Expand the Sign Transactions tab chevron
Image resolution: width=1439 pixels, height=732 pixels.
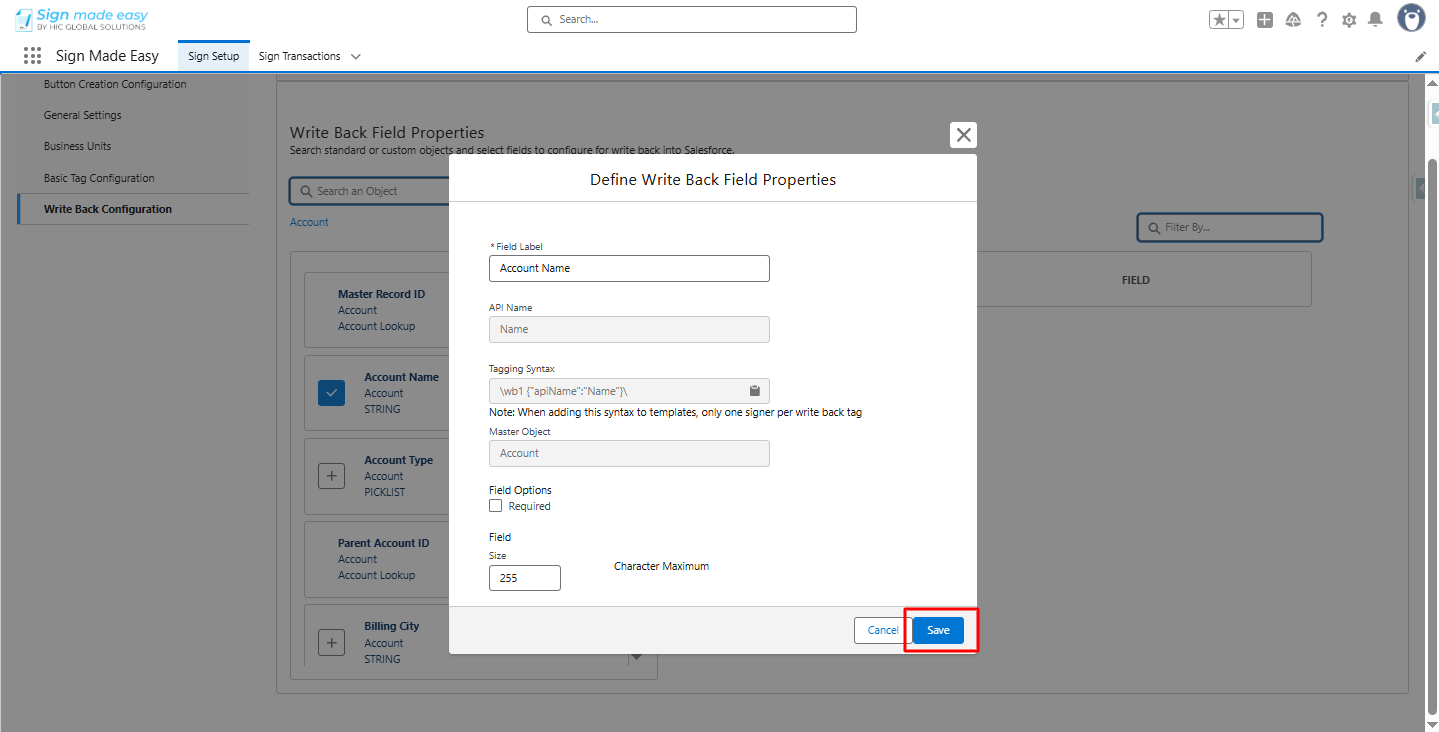356,57
